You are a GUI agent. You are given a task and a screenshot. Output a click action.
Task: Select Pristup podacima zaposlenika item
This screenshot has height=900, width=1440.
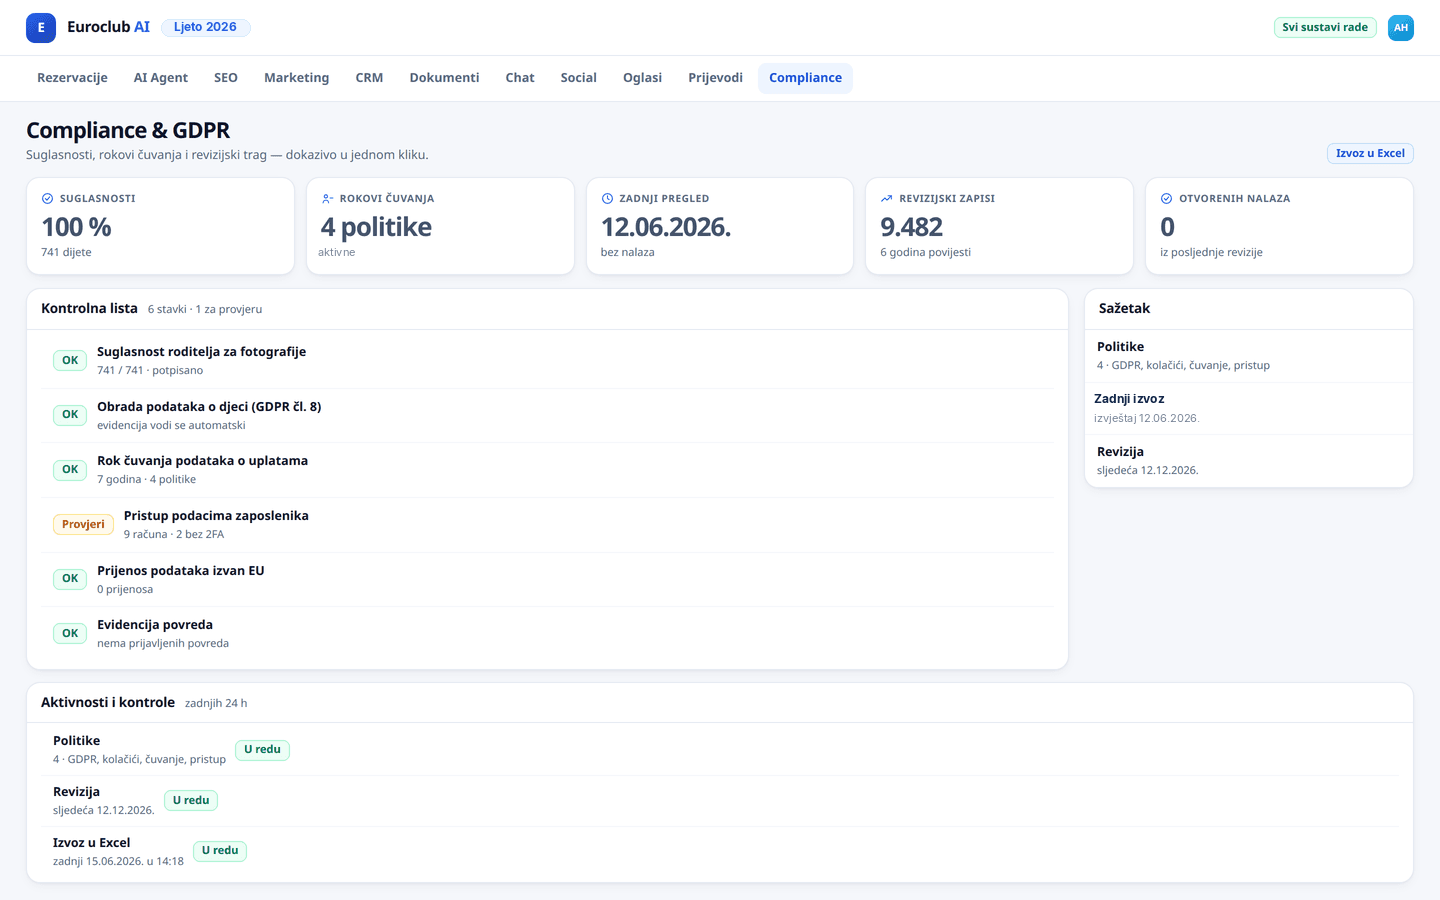click(x=548, y=525)
